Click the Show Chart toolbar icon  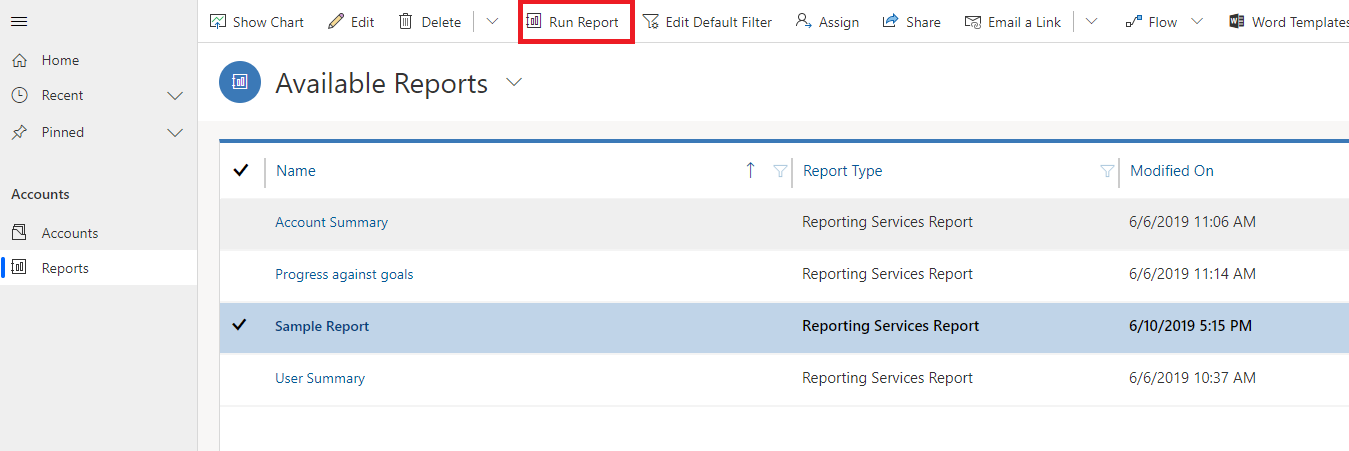pos(218,22)
